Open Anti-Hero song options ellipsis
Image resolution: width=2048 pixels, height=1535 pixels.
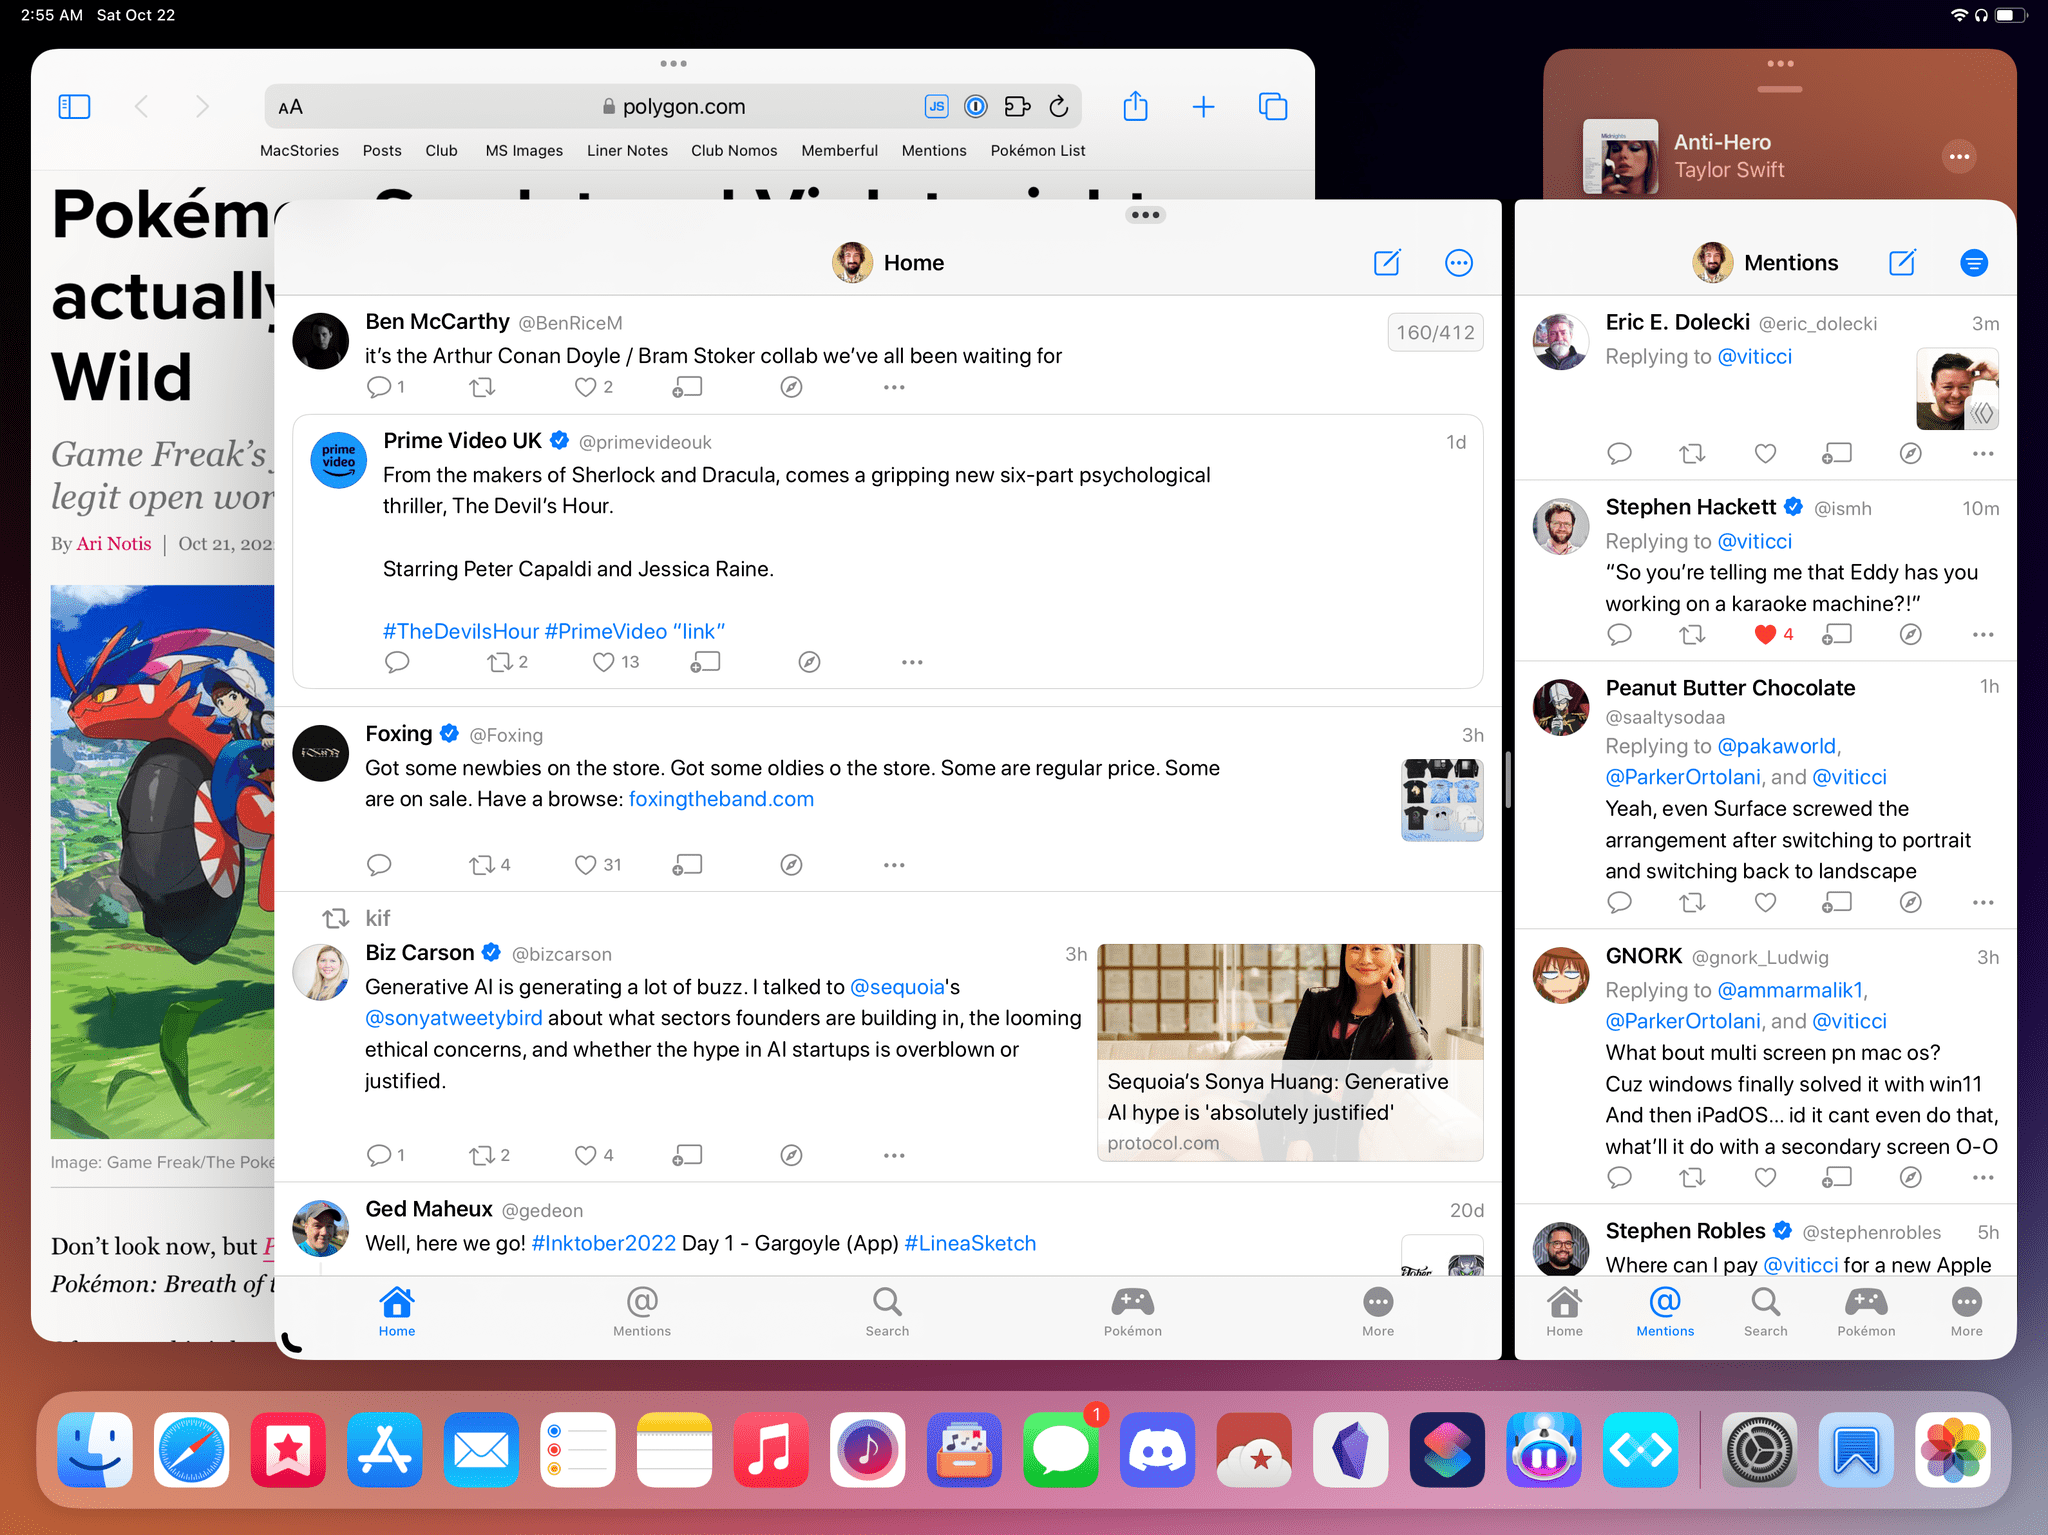(1959, 157)
